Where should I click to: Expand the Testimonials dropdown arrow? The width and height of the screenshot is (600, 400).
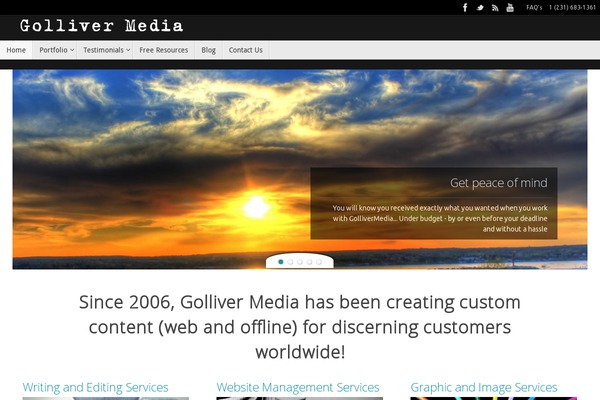click(x=128, y=50)
